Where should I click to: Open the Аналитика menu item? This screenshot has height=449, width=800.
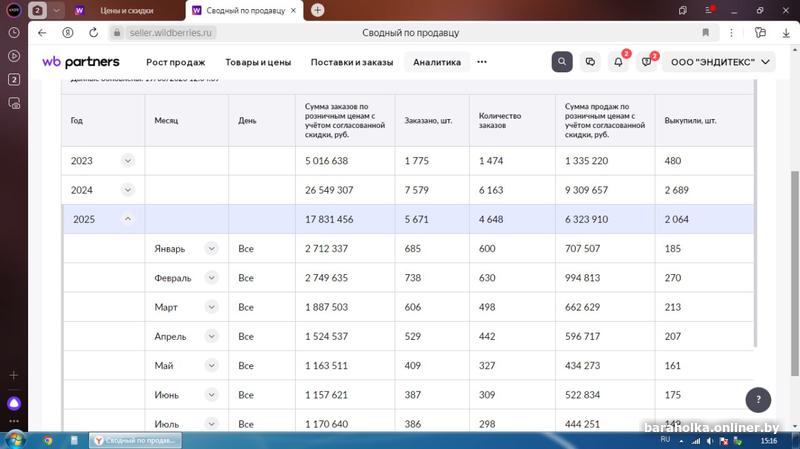pos(437,62)
